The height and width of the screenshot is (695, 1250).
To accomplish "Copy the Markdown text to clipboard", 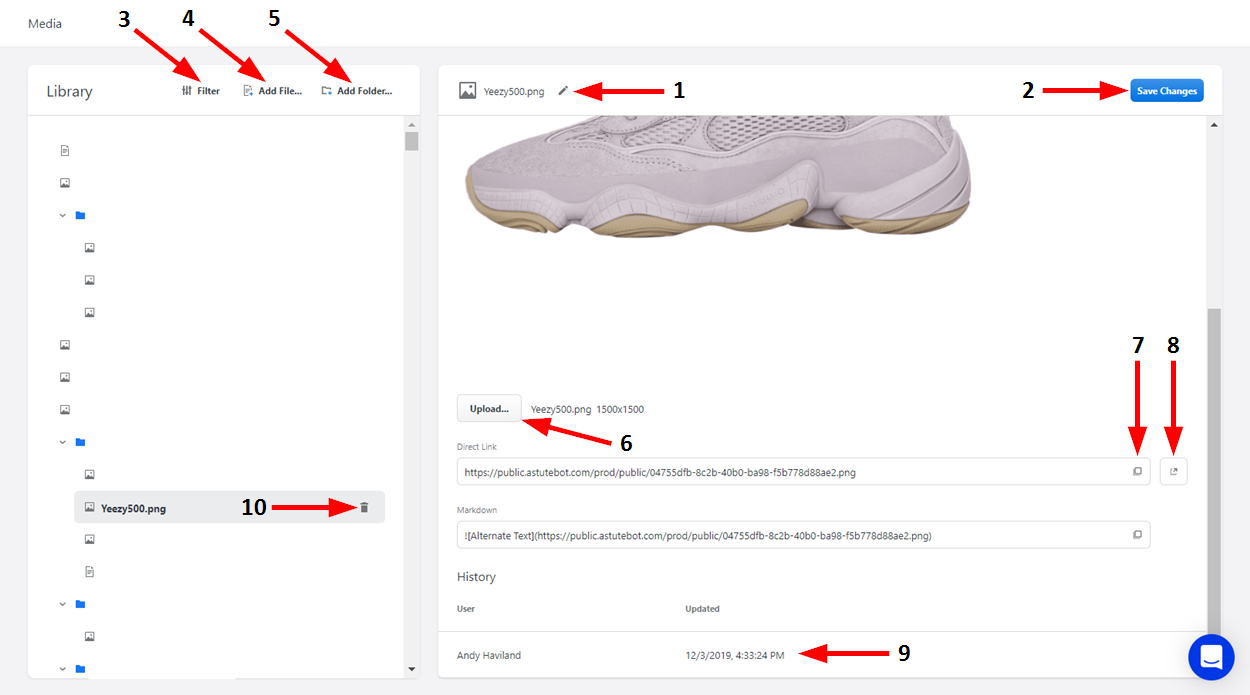I will pyautogui.click(x=1137, y=535).
